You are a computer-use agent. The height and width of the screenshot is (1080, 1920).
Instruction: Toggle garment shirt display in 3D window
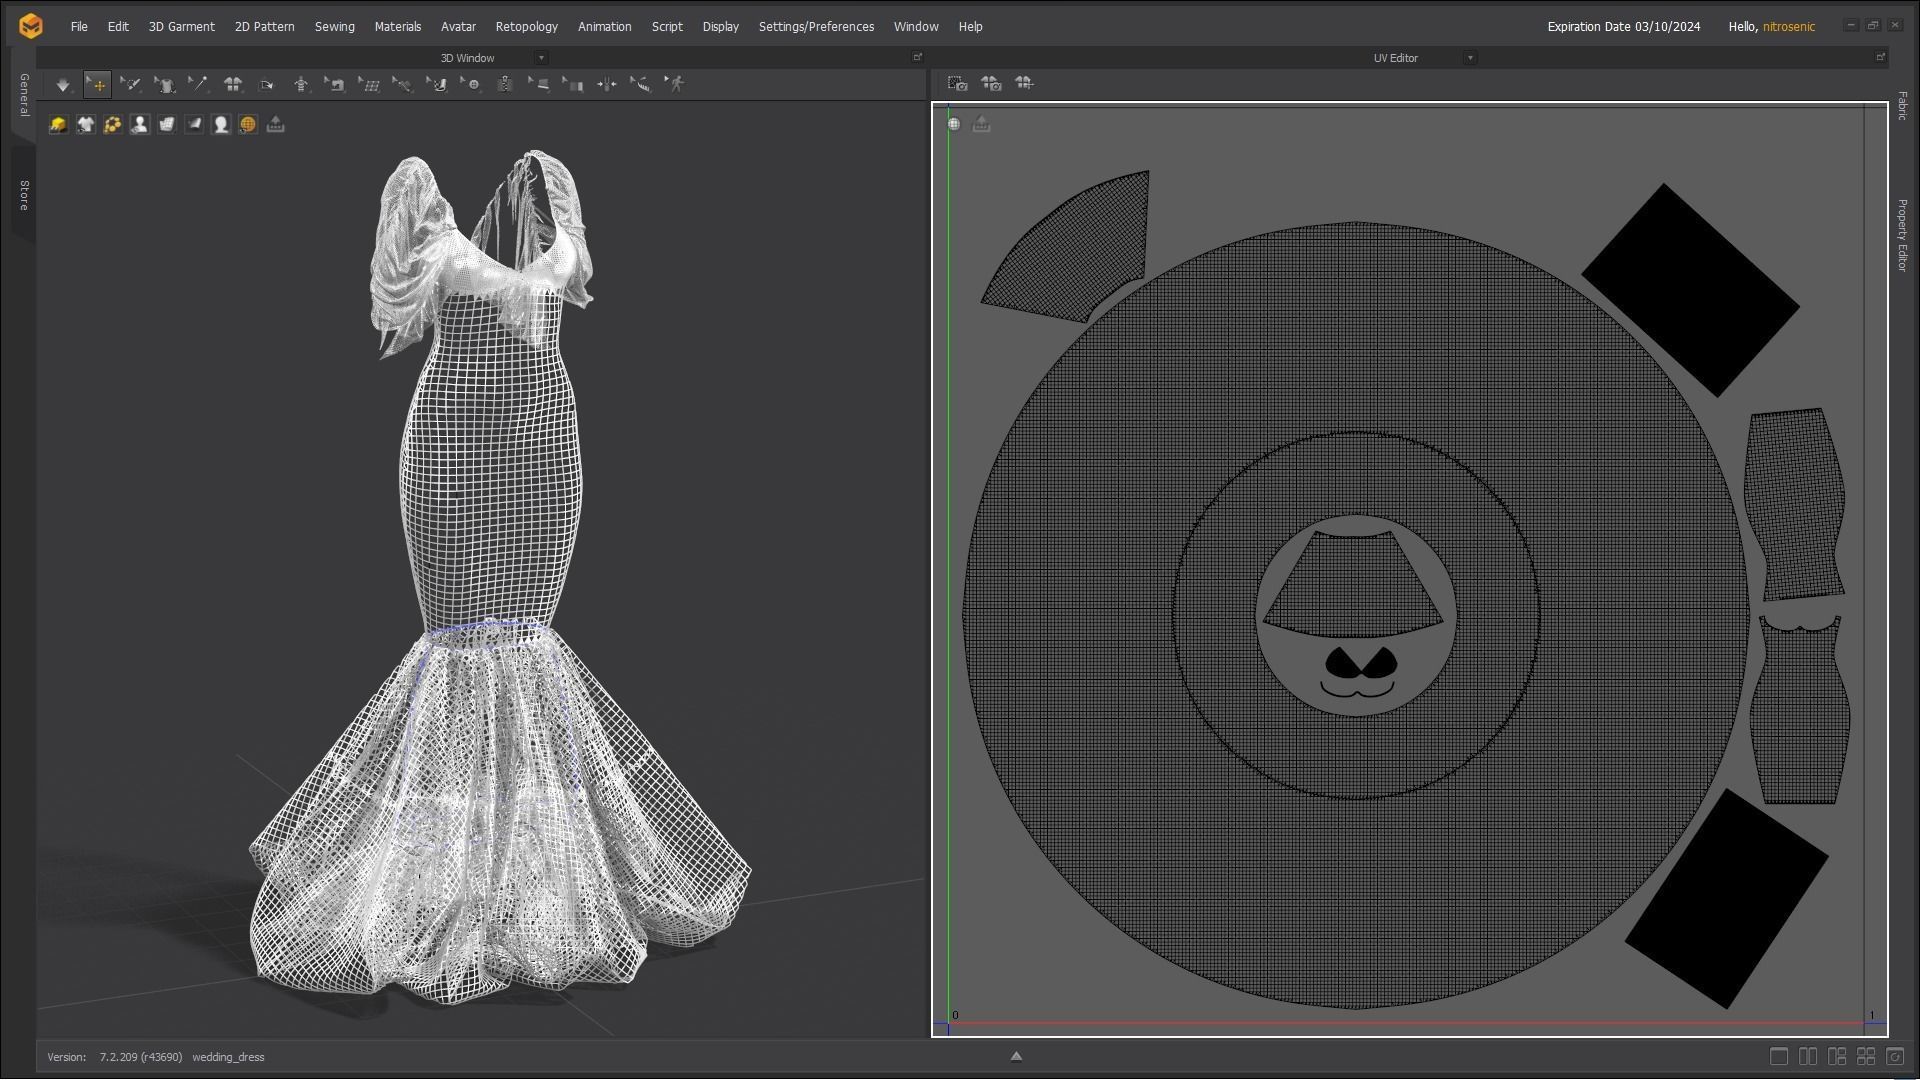(x=85, y=124)
